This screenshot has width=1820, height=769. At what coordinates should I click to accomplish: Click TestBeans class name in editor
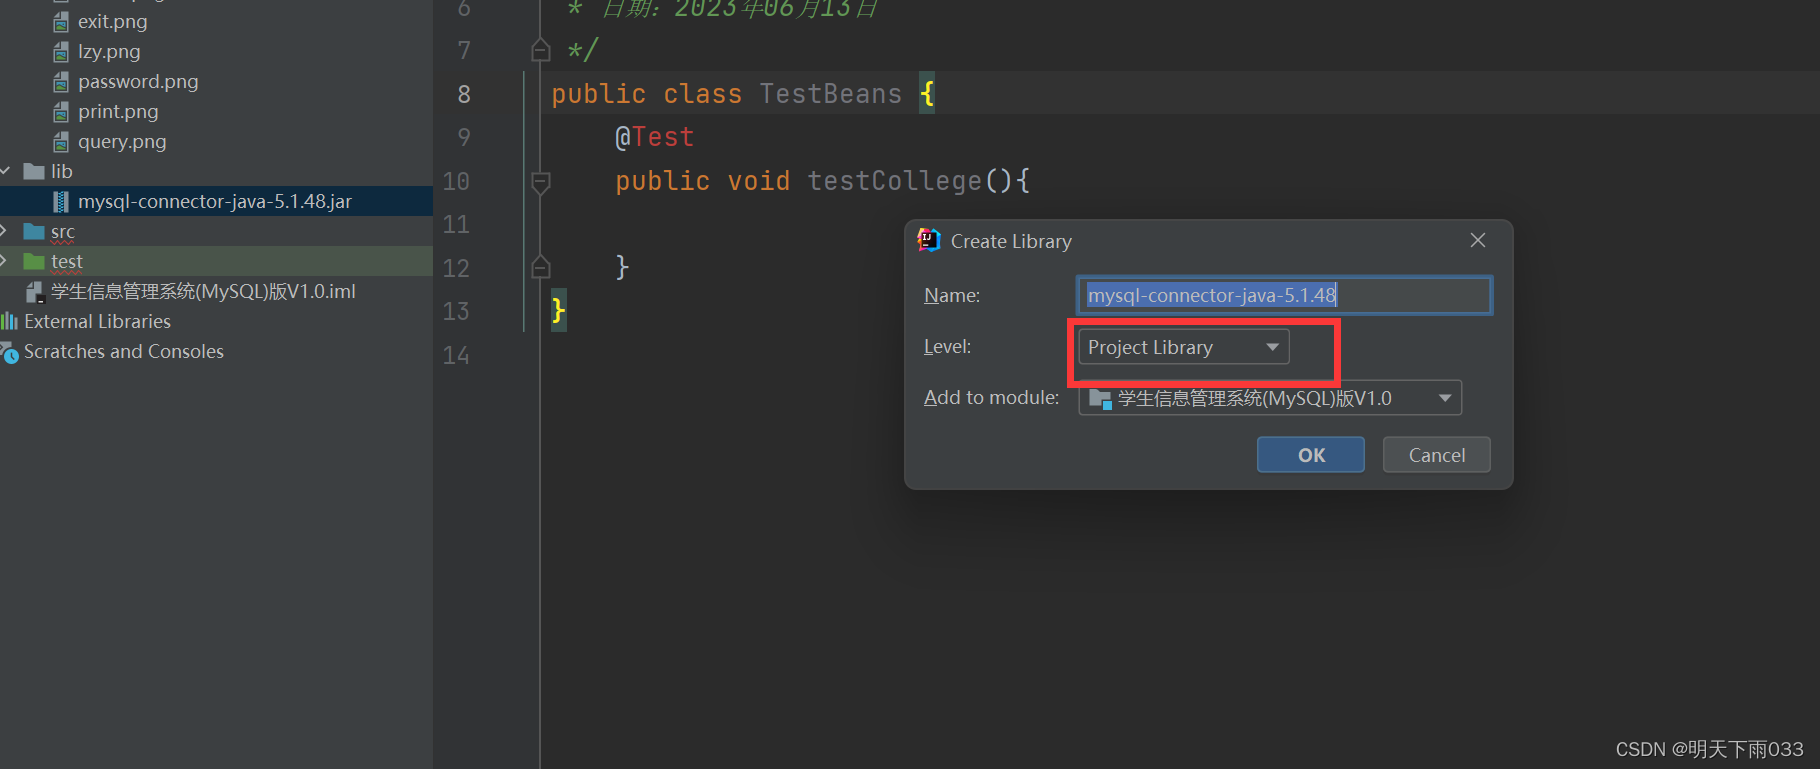click(x=830, y=94)
